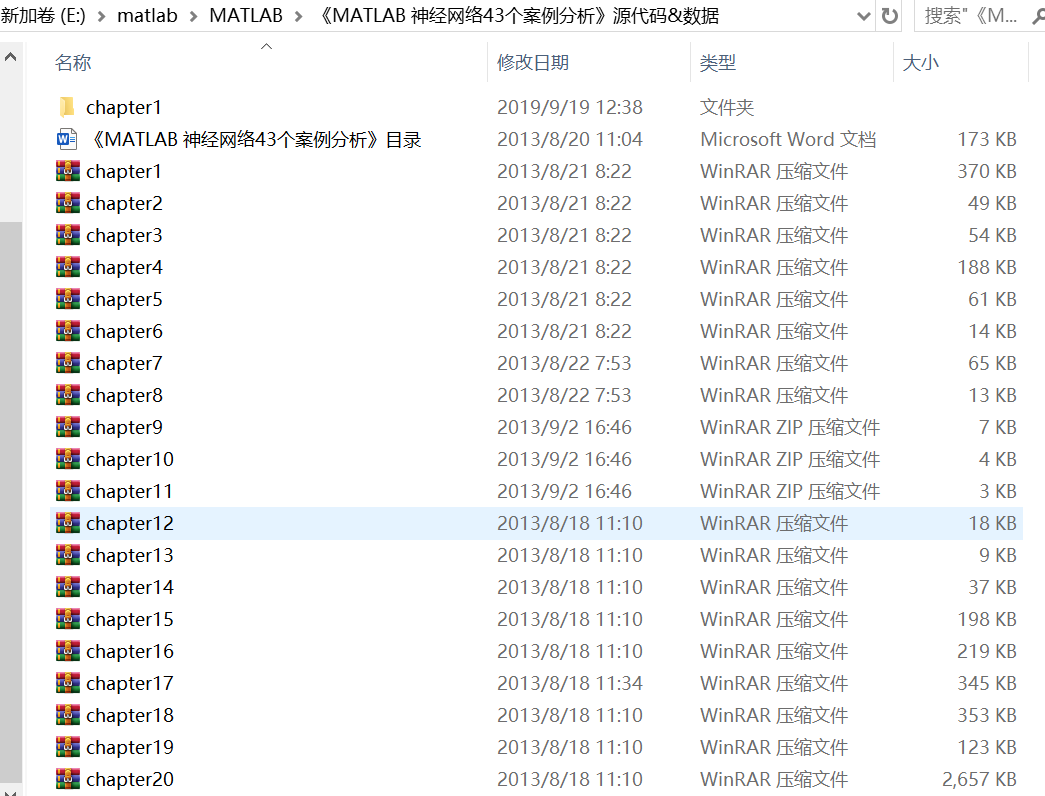Click the 2013/8/20 11:04 date cell

570,139
